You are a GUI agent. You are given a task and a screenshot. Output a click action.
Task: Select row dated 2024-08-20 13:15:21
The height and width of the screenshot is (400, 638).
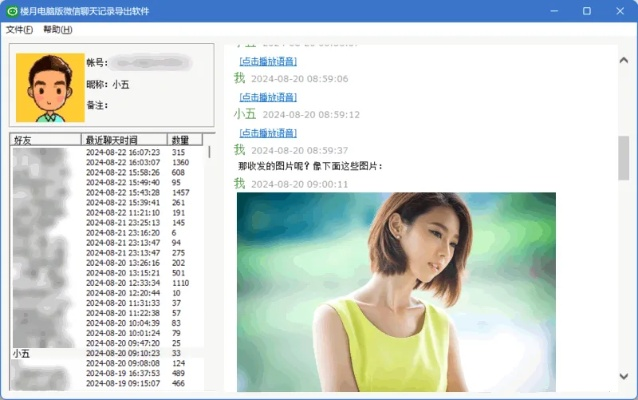coord(107,273)
